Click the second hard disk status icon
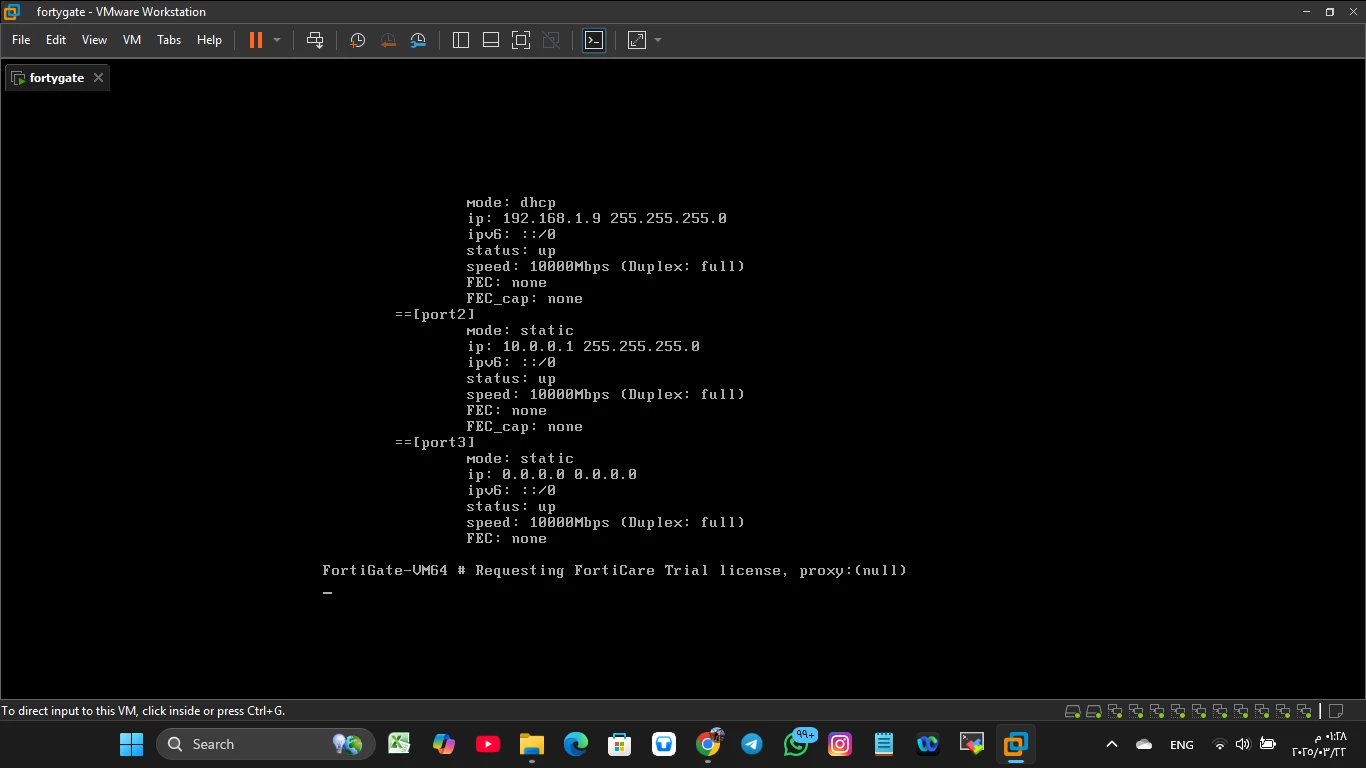1366x768 pixels. pos(1094,711)
